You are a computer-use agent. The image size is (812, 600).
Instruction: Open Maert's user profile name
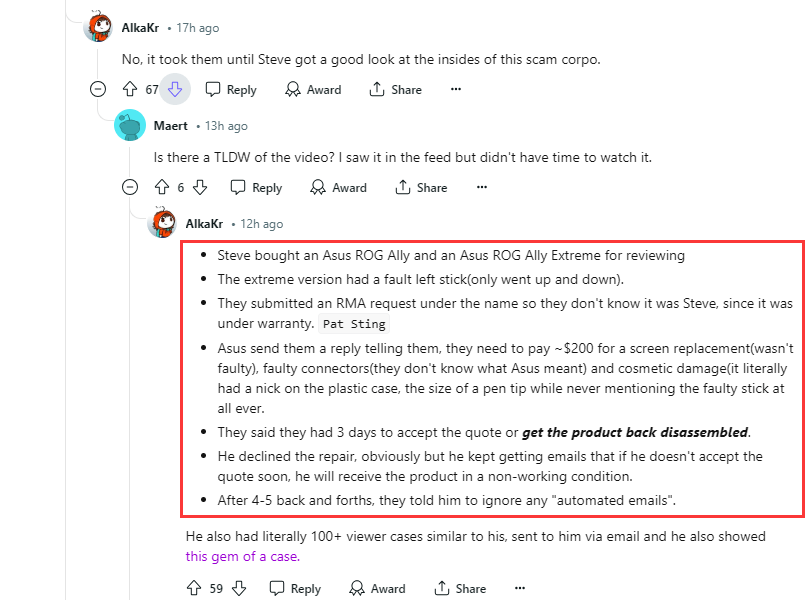[x=170, y=126]
